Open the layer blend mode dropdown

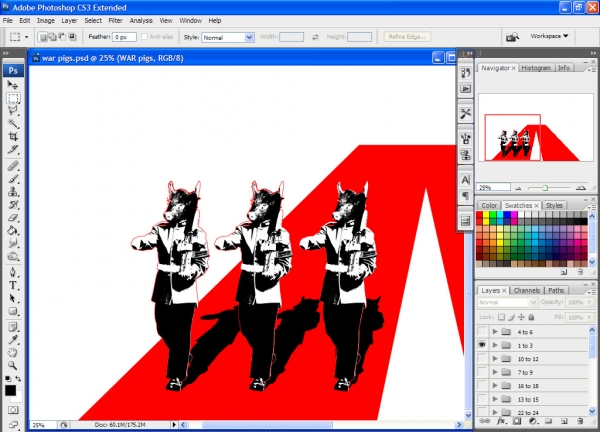507,302
